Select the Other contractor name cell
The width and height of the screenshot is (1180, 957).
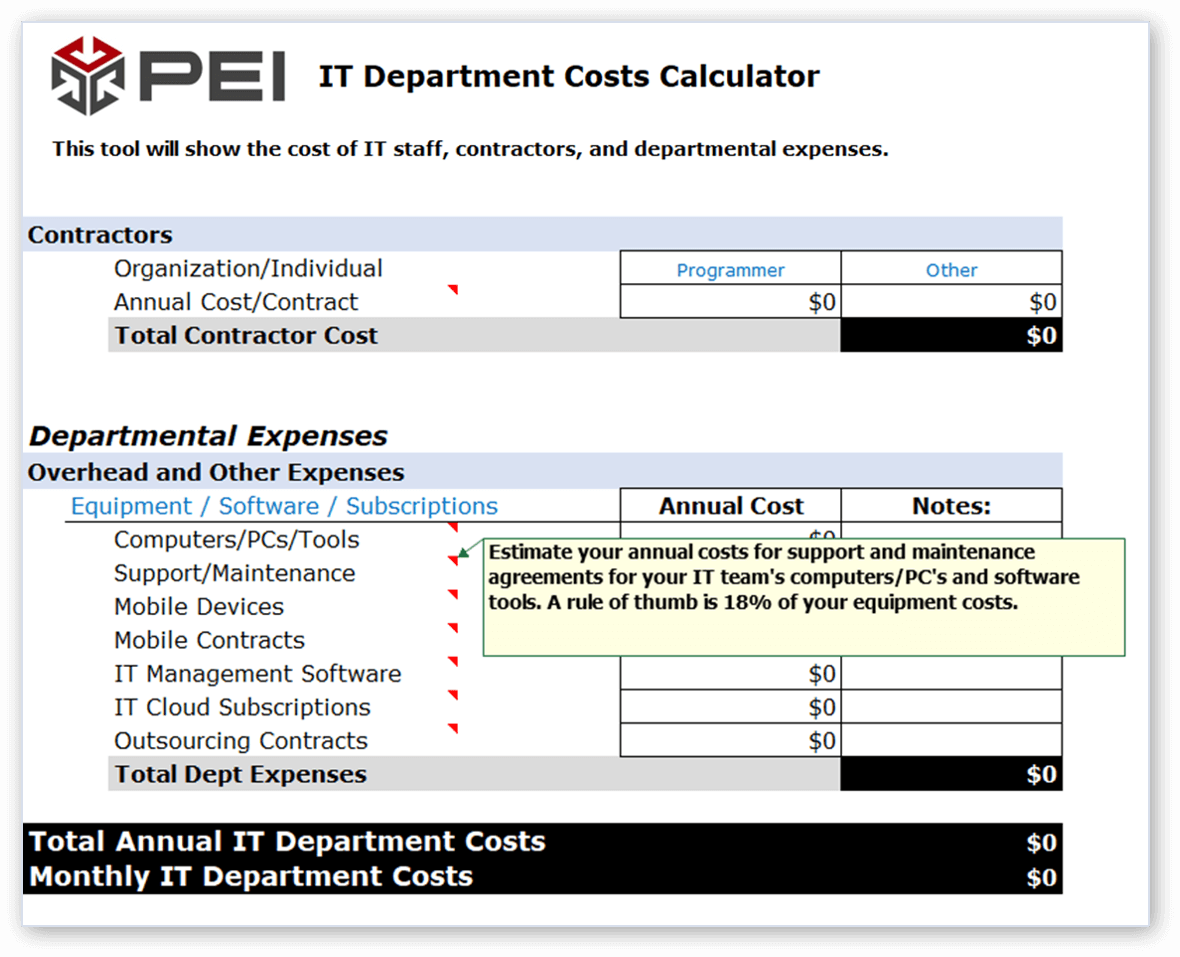click(x=951, y=268)
